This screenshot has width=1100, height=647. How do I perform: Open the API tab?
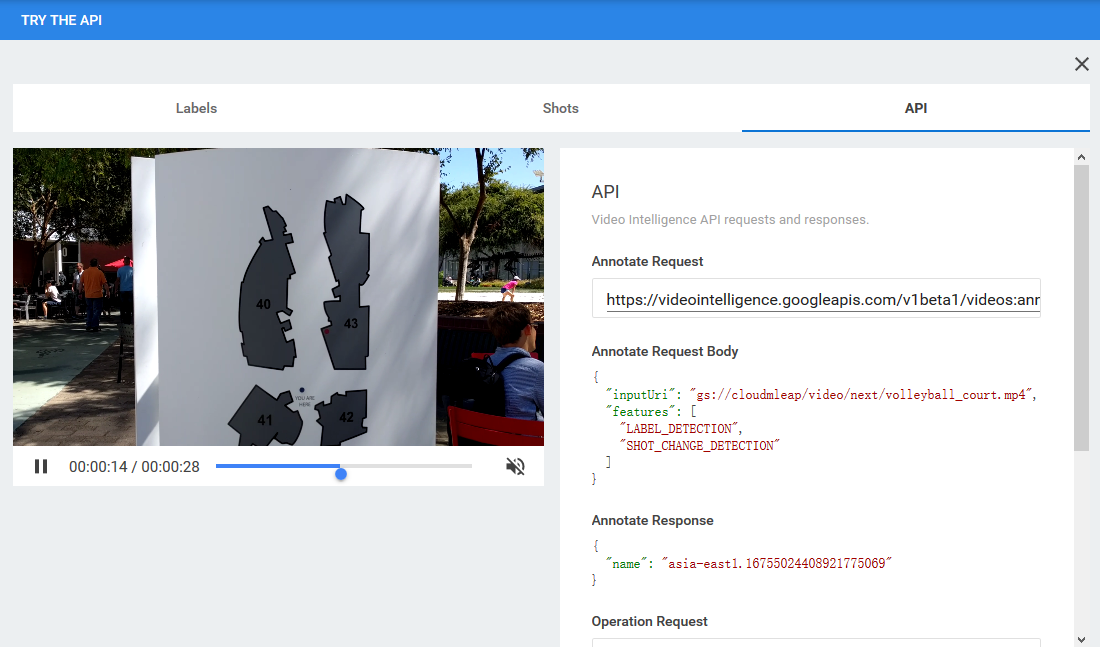click(916, 108)
